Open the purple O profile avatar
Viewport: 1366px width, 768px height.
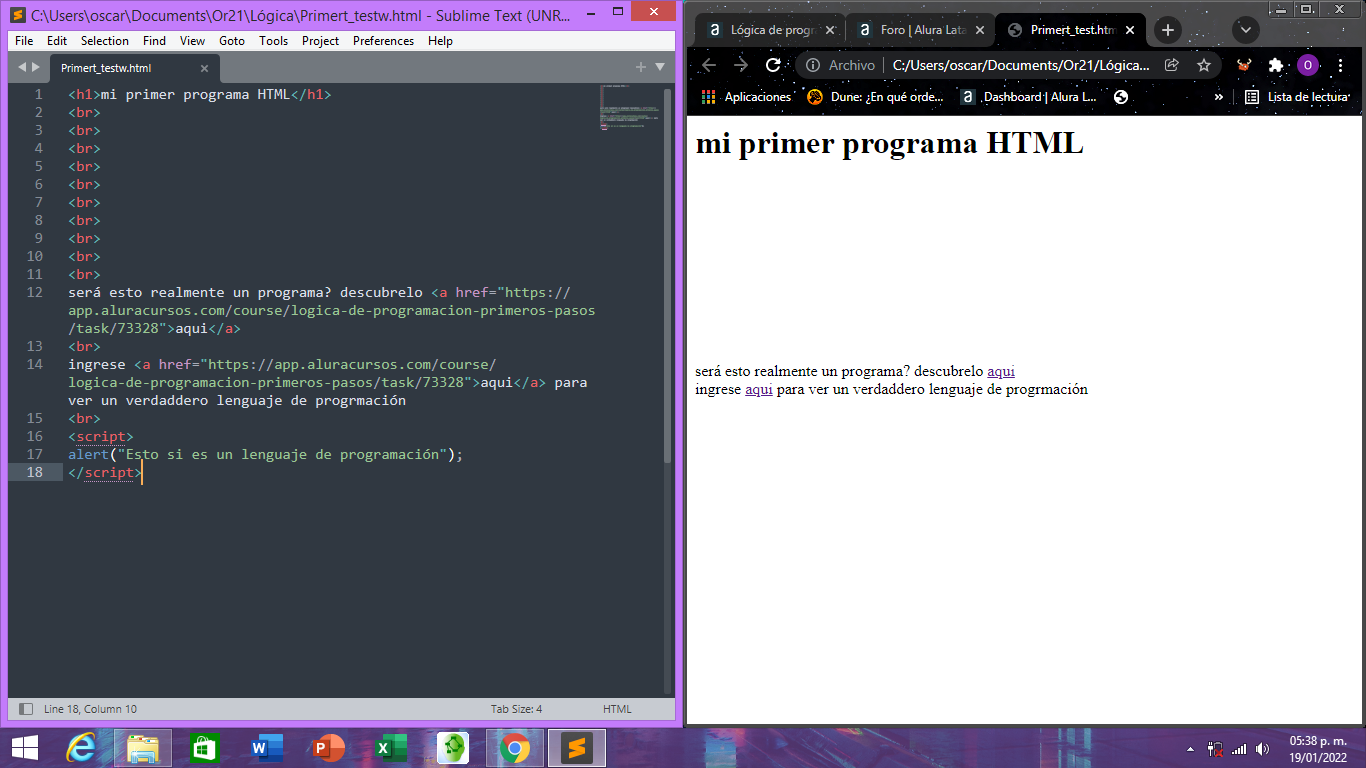[1308, 65]
